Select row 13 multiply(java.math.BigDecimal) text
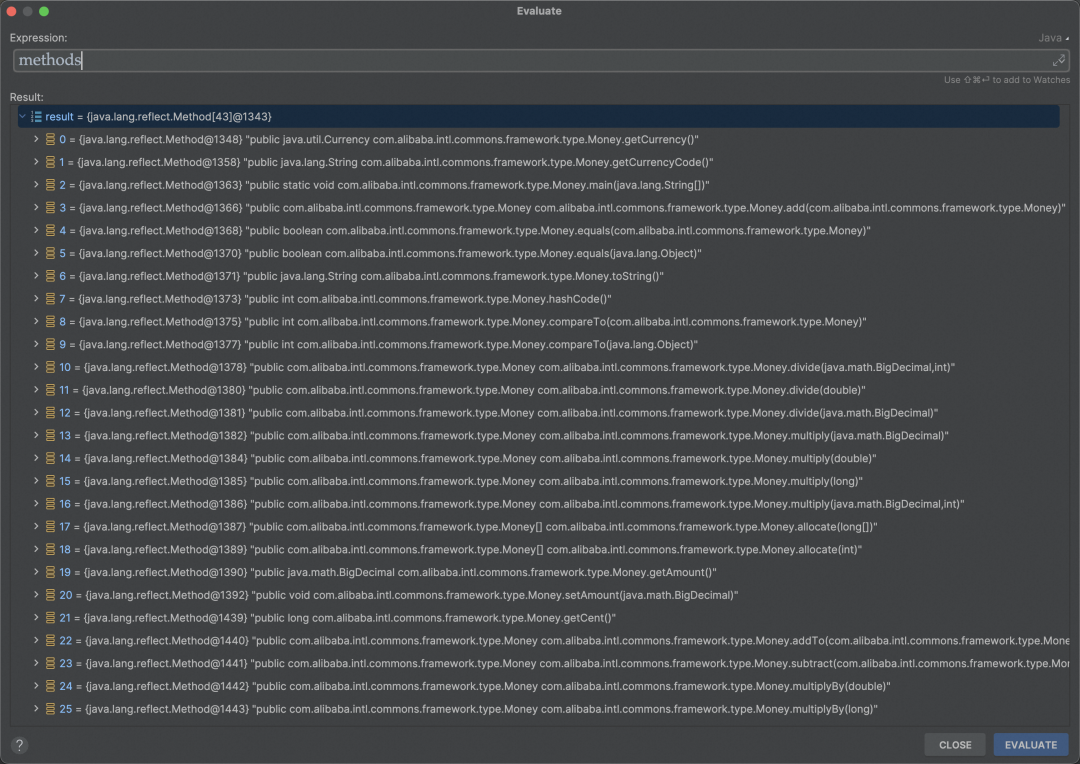The height and width of the screenshot is (764, 1080). 869,435
